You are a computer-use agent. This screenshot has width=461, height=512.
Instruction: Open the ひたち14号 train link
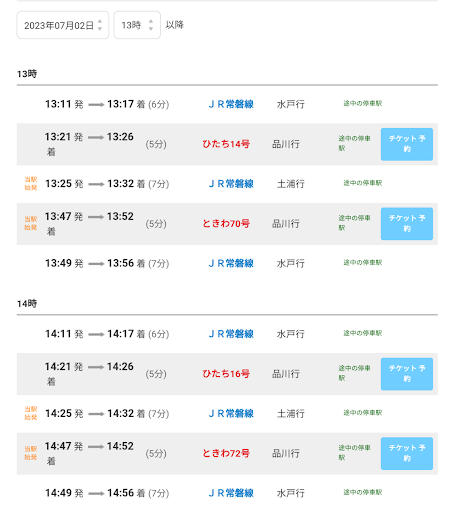pyautogui.click(x=226, y=144)
